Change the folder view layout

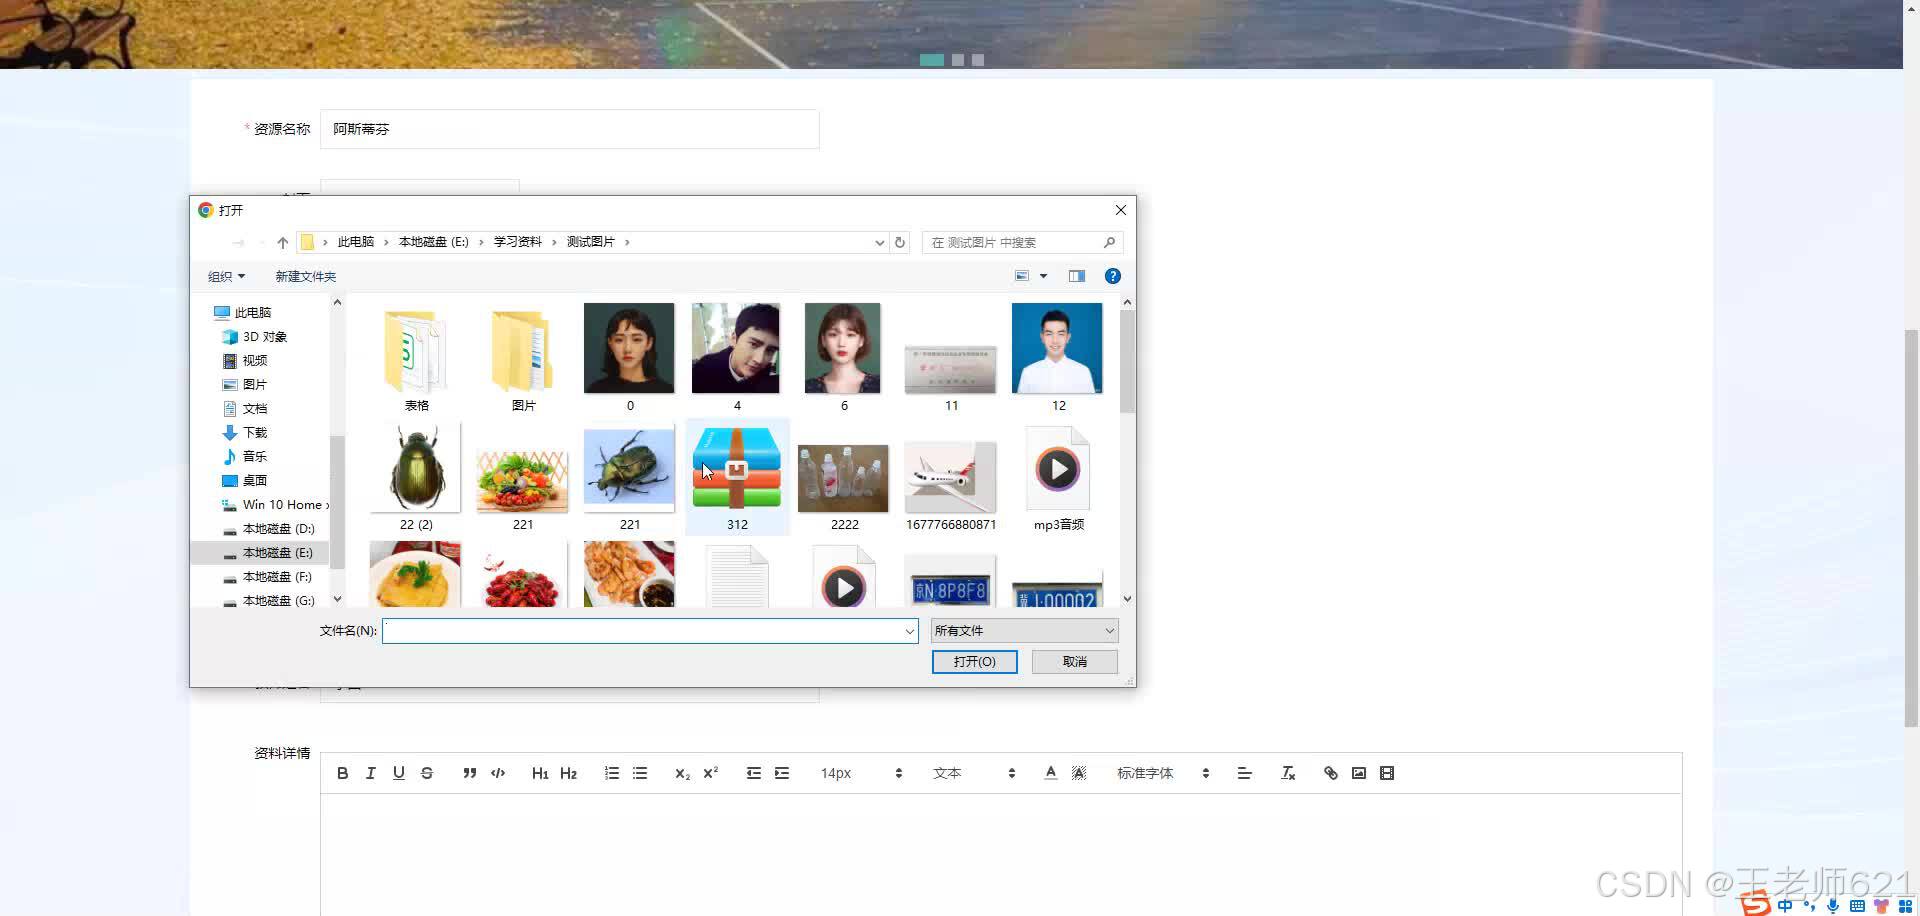[1022, 276]
